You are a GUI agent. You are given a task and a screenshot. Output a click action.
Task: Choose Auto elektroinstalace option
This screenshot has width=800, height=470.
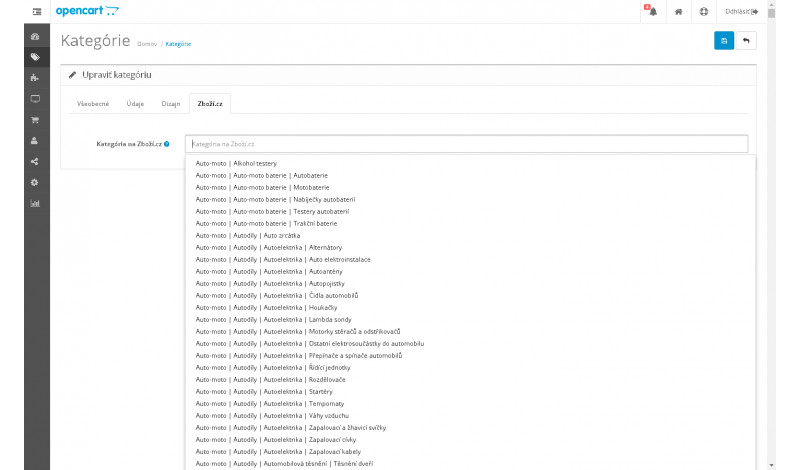470,260
